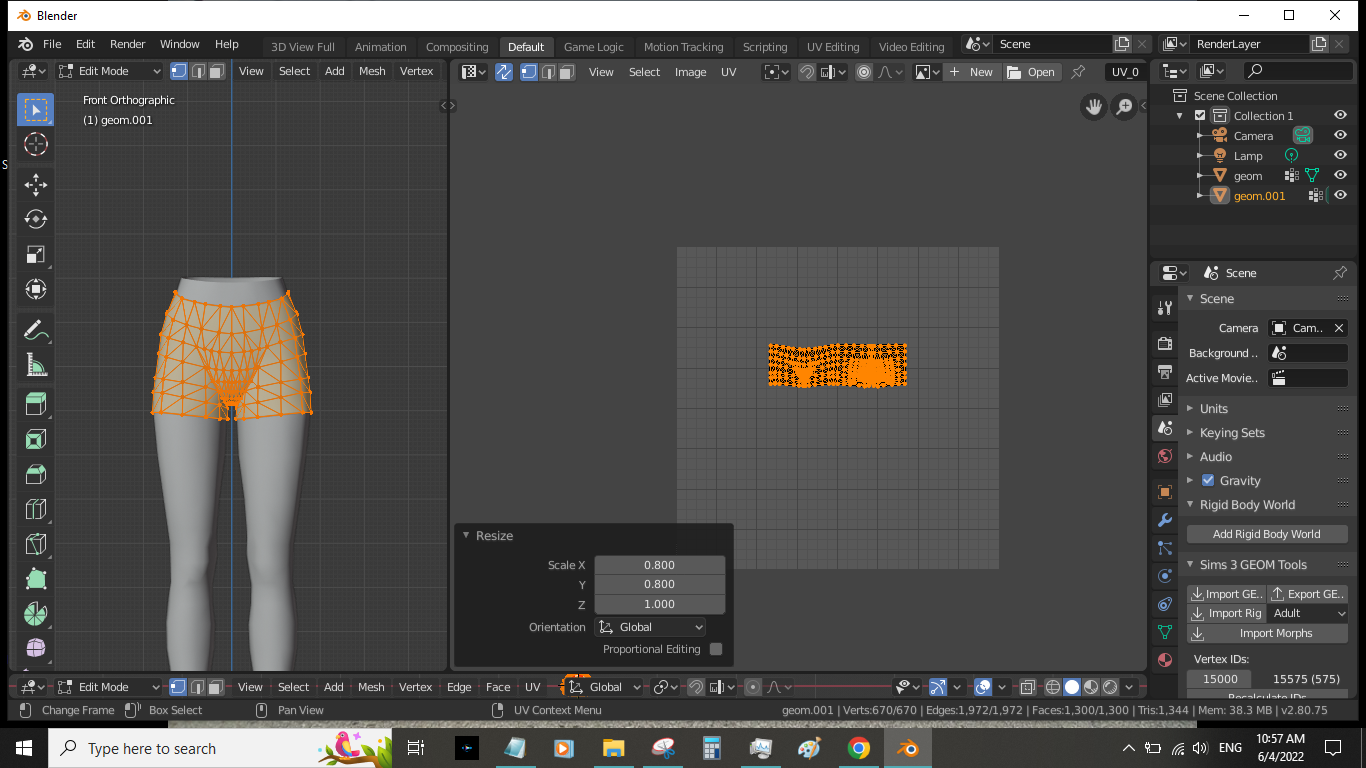Select the Inset Faces tool
This screenshot has height=768, width=1366.
click(x=35, y=439)
